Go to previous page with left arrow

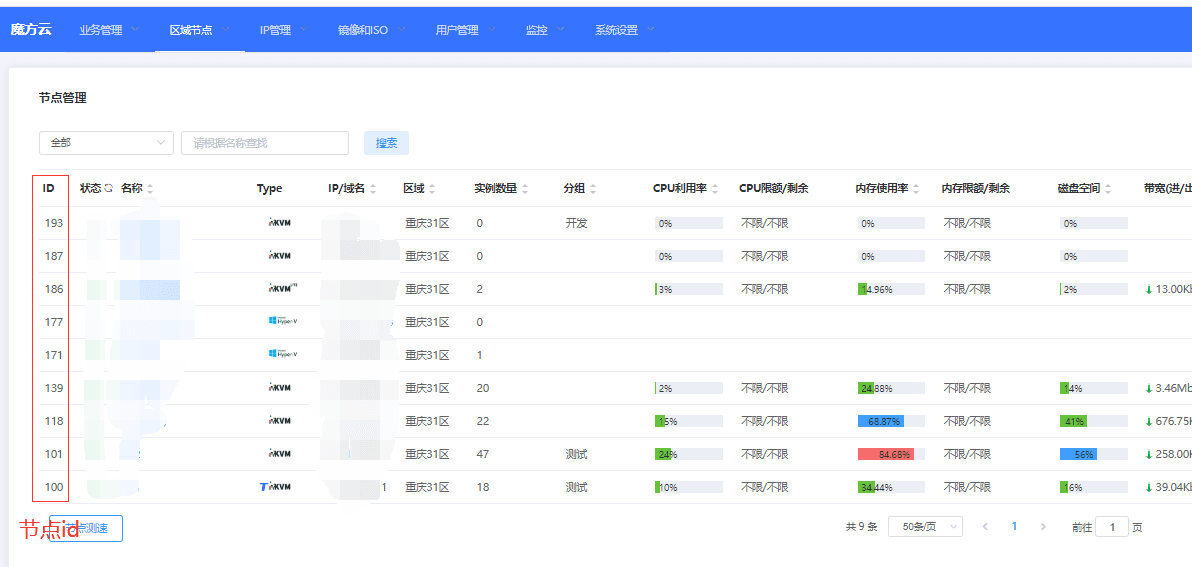985,527
